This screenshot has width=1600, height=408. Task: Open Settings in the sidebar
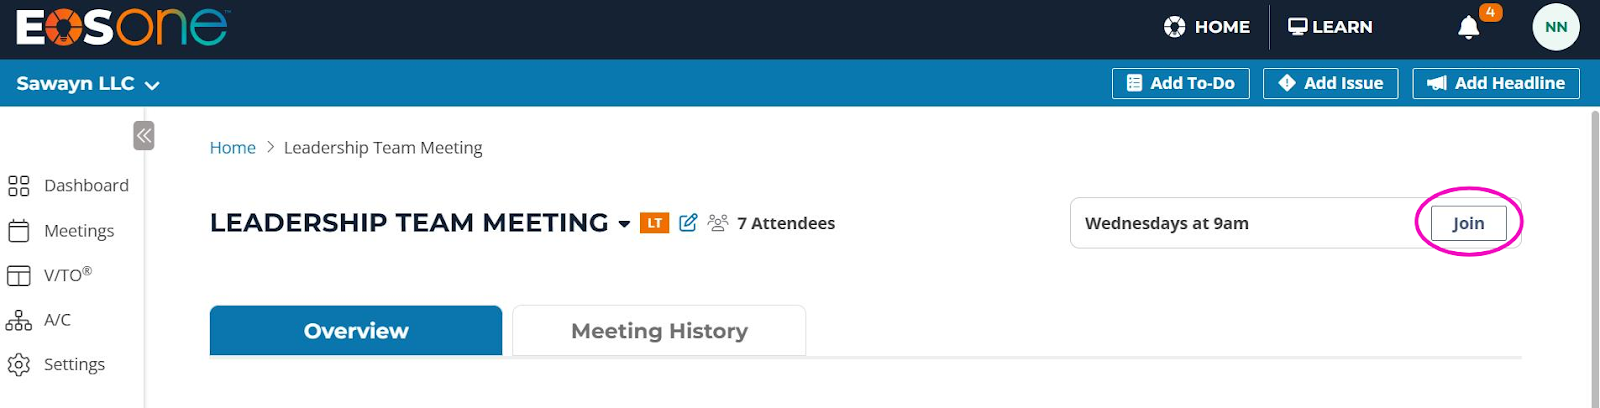(56, 365)
